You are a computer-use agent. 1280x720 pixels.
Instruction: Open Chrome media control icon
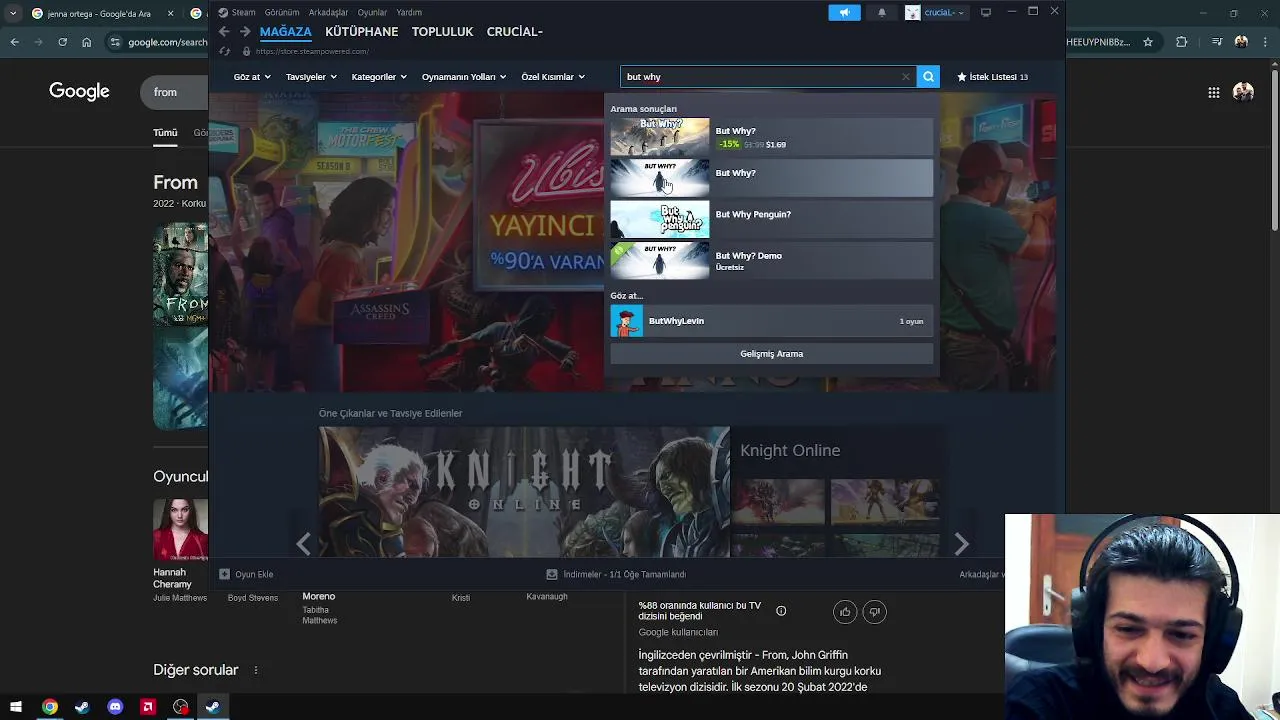pyautogui.click(x=1217, y=42)
